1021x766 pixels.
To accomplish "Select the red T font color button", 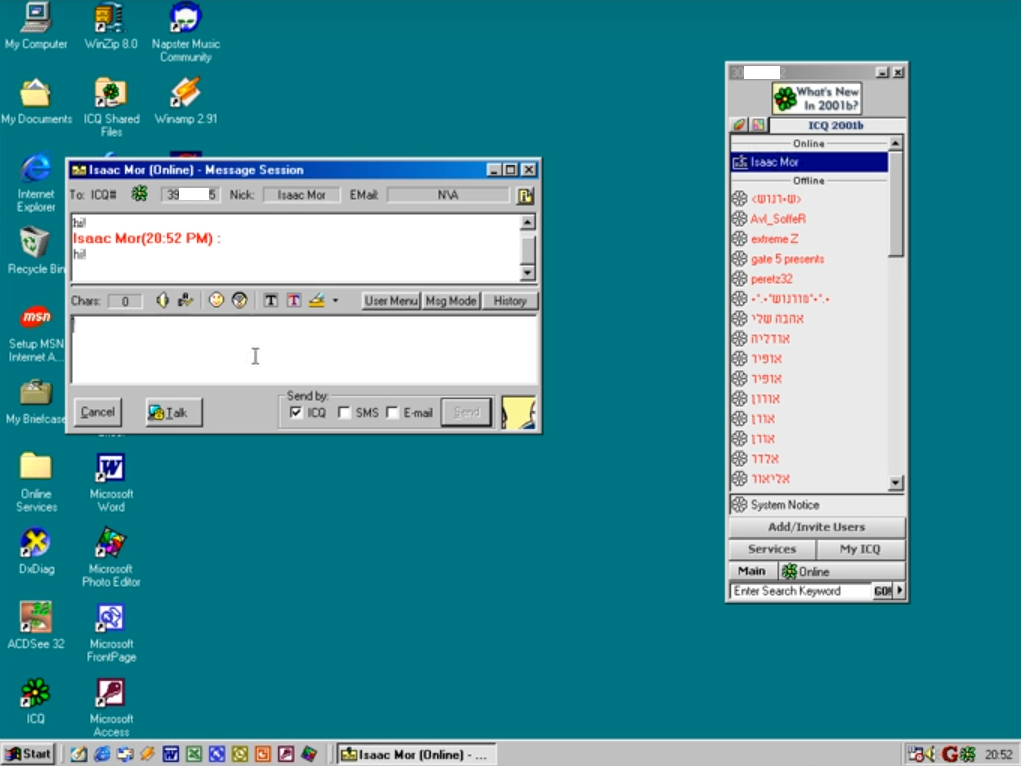I will click(294, 300).
